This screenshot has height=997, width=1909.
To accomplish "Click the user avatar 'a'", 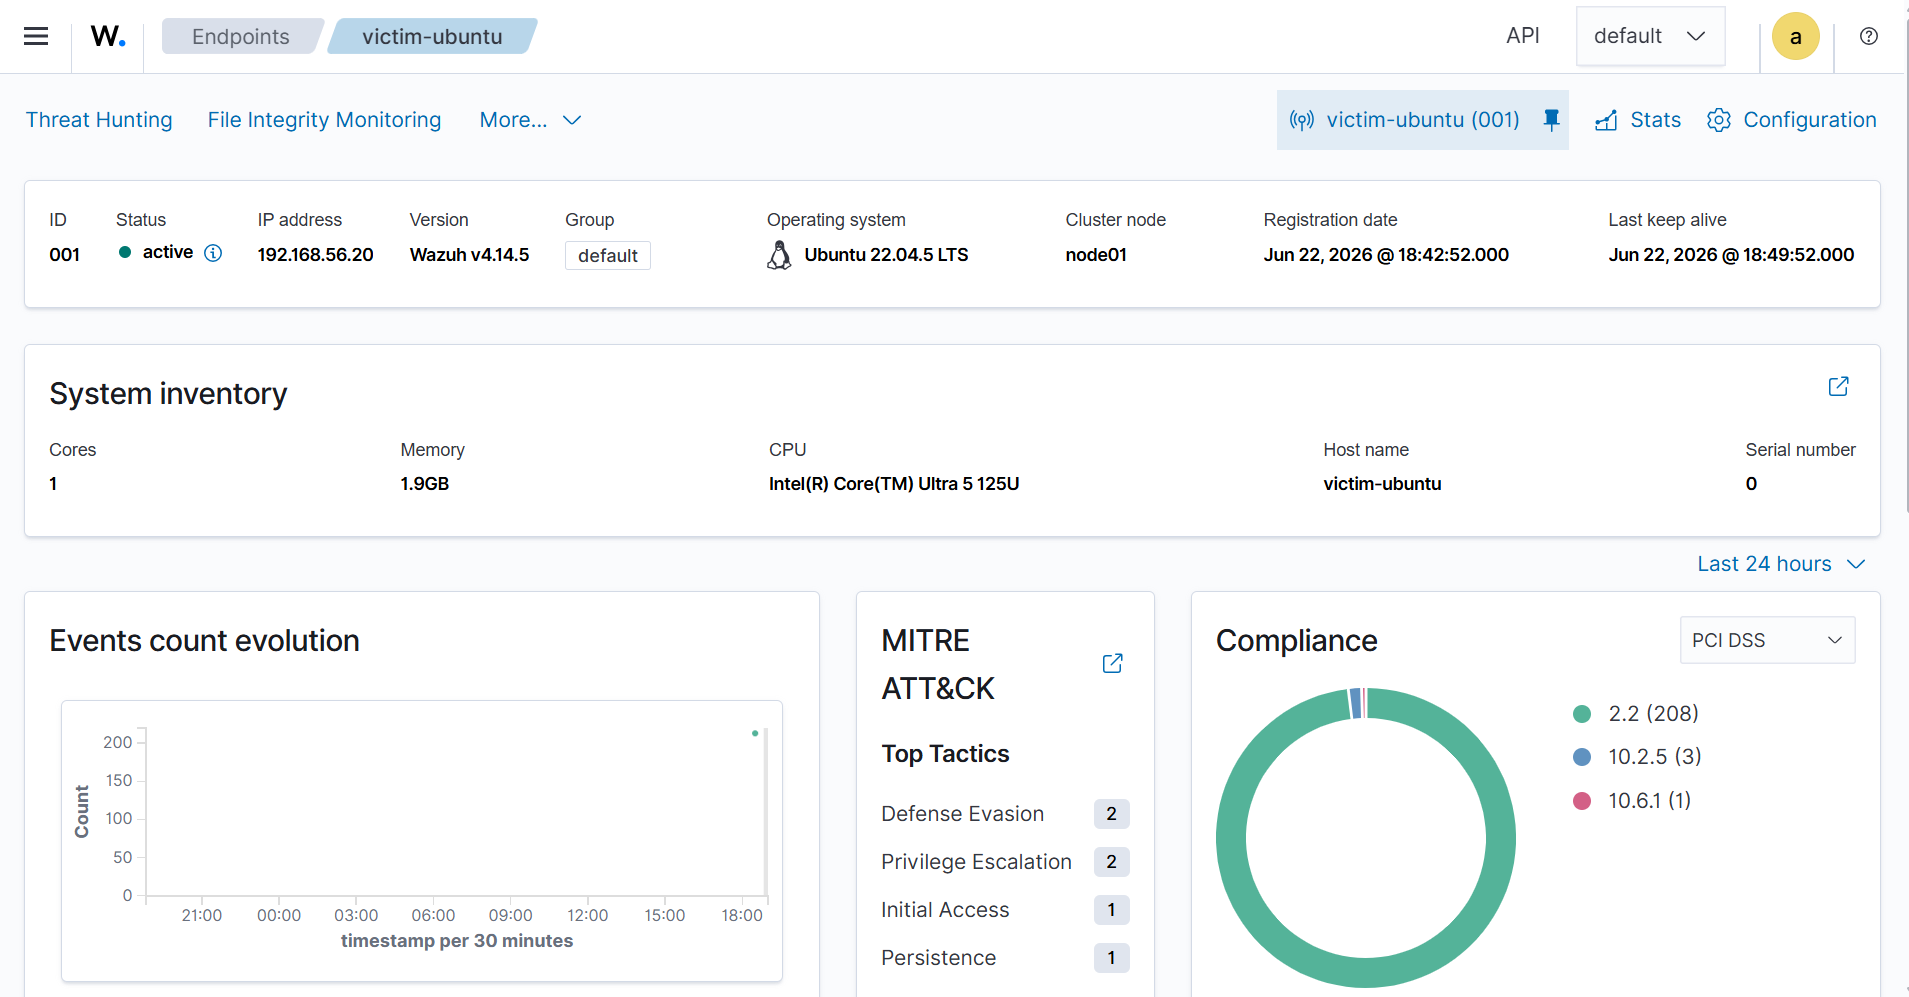I will [1795, 37].
